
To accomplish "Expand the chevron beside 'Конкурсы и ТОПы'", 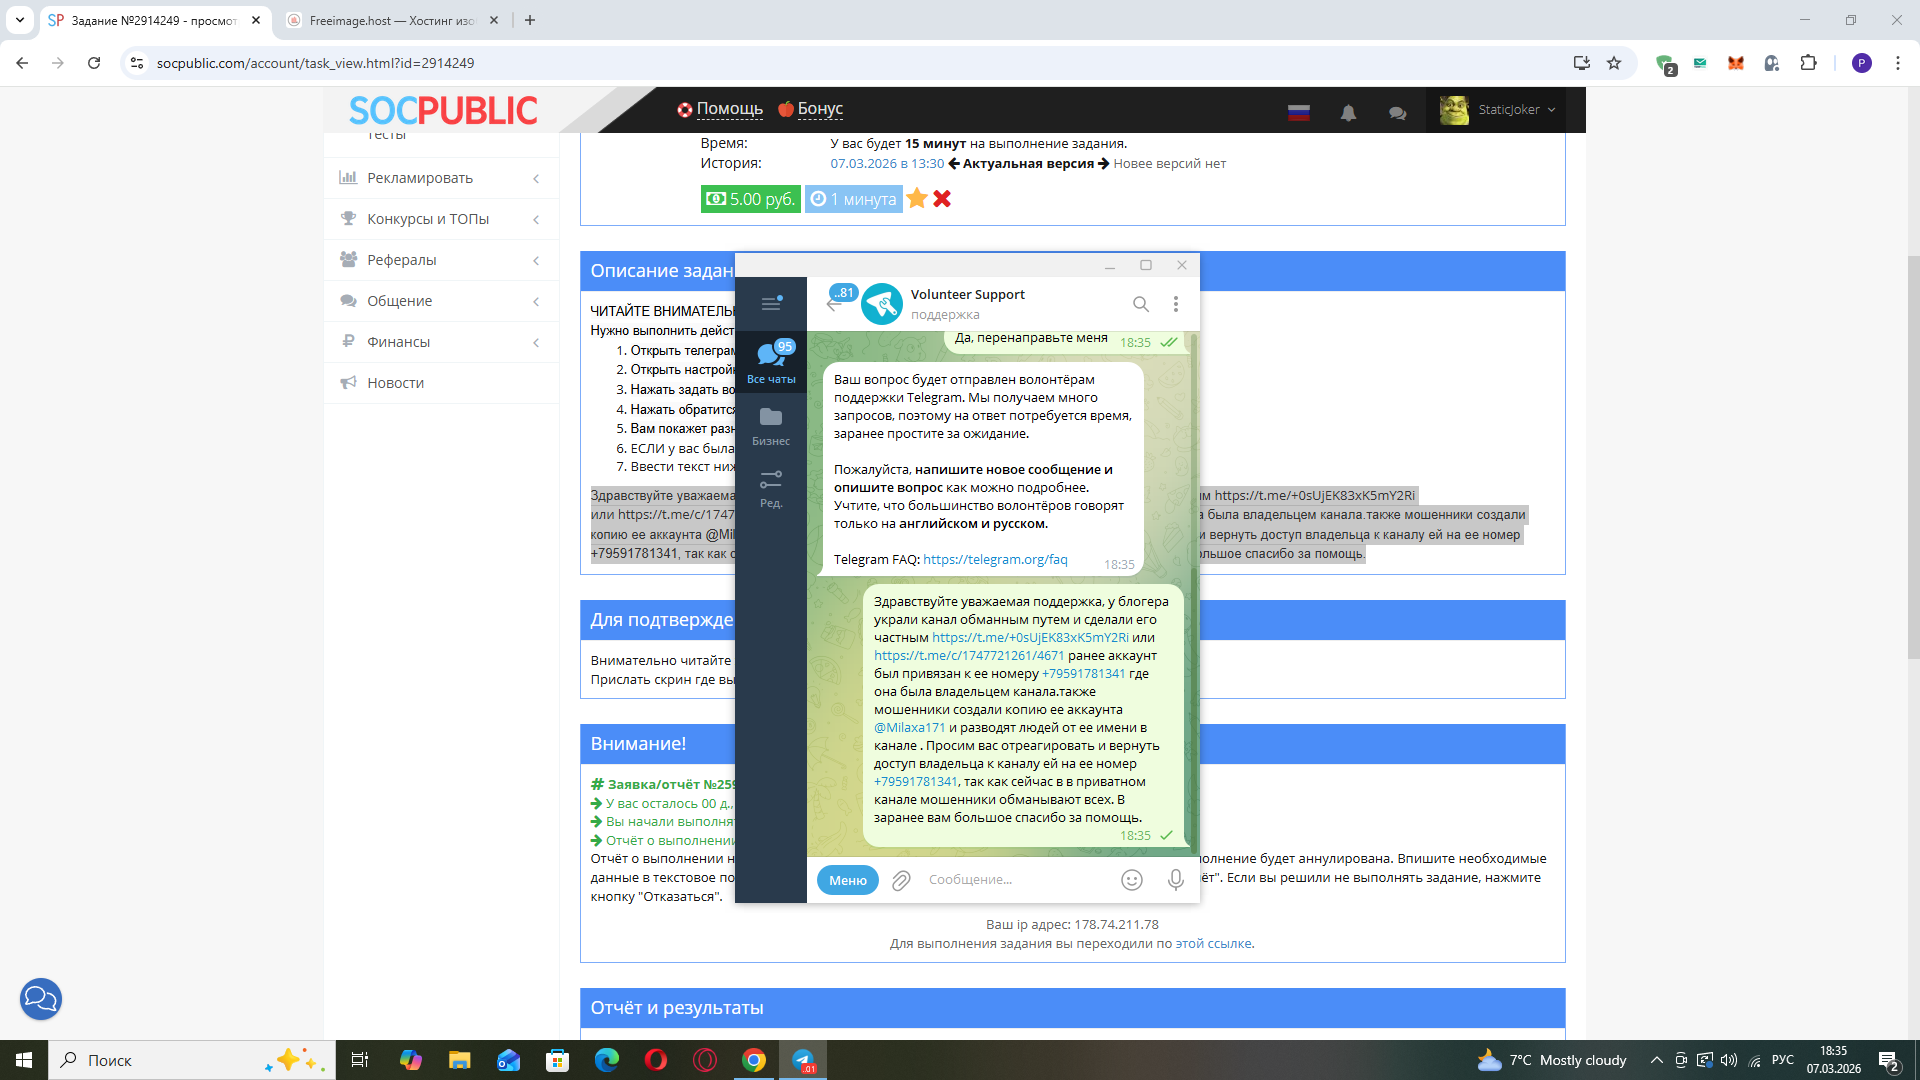I will point(536,220).
